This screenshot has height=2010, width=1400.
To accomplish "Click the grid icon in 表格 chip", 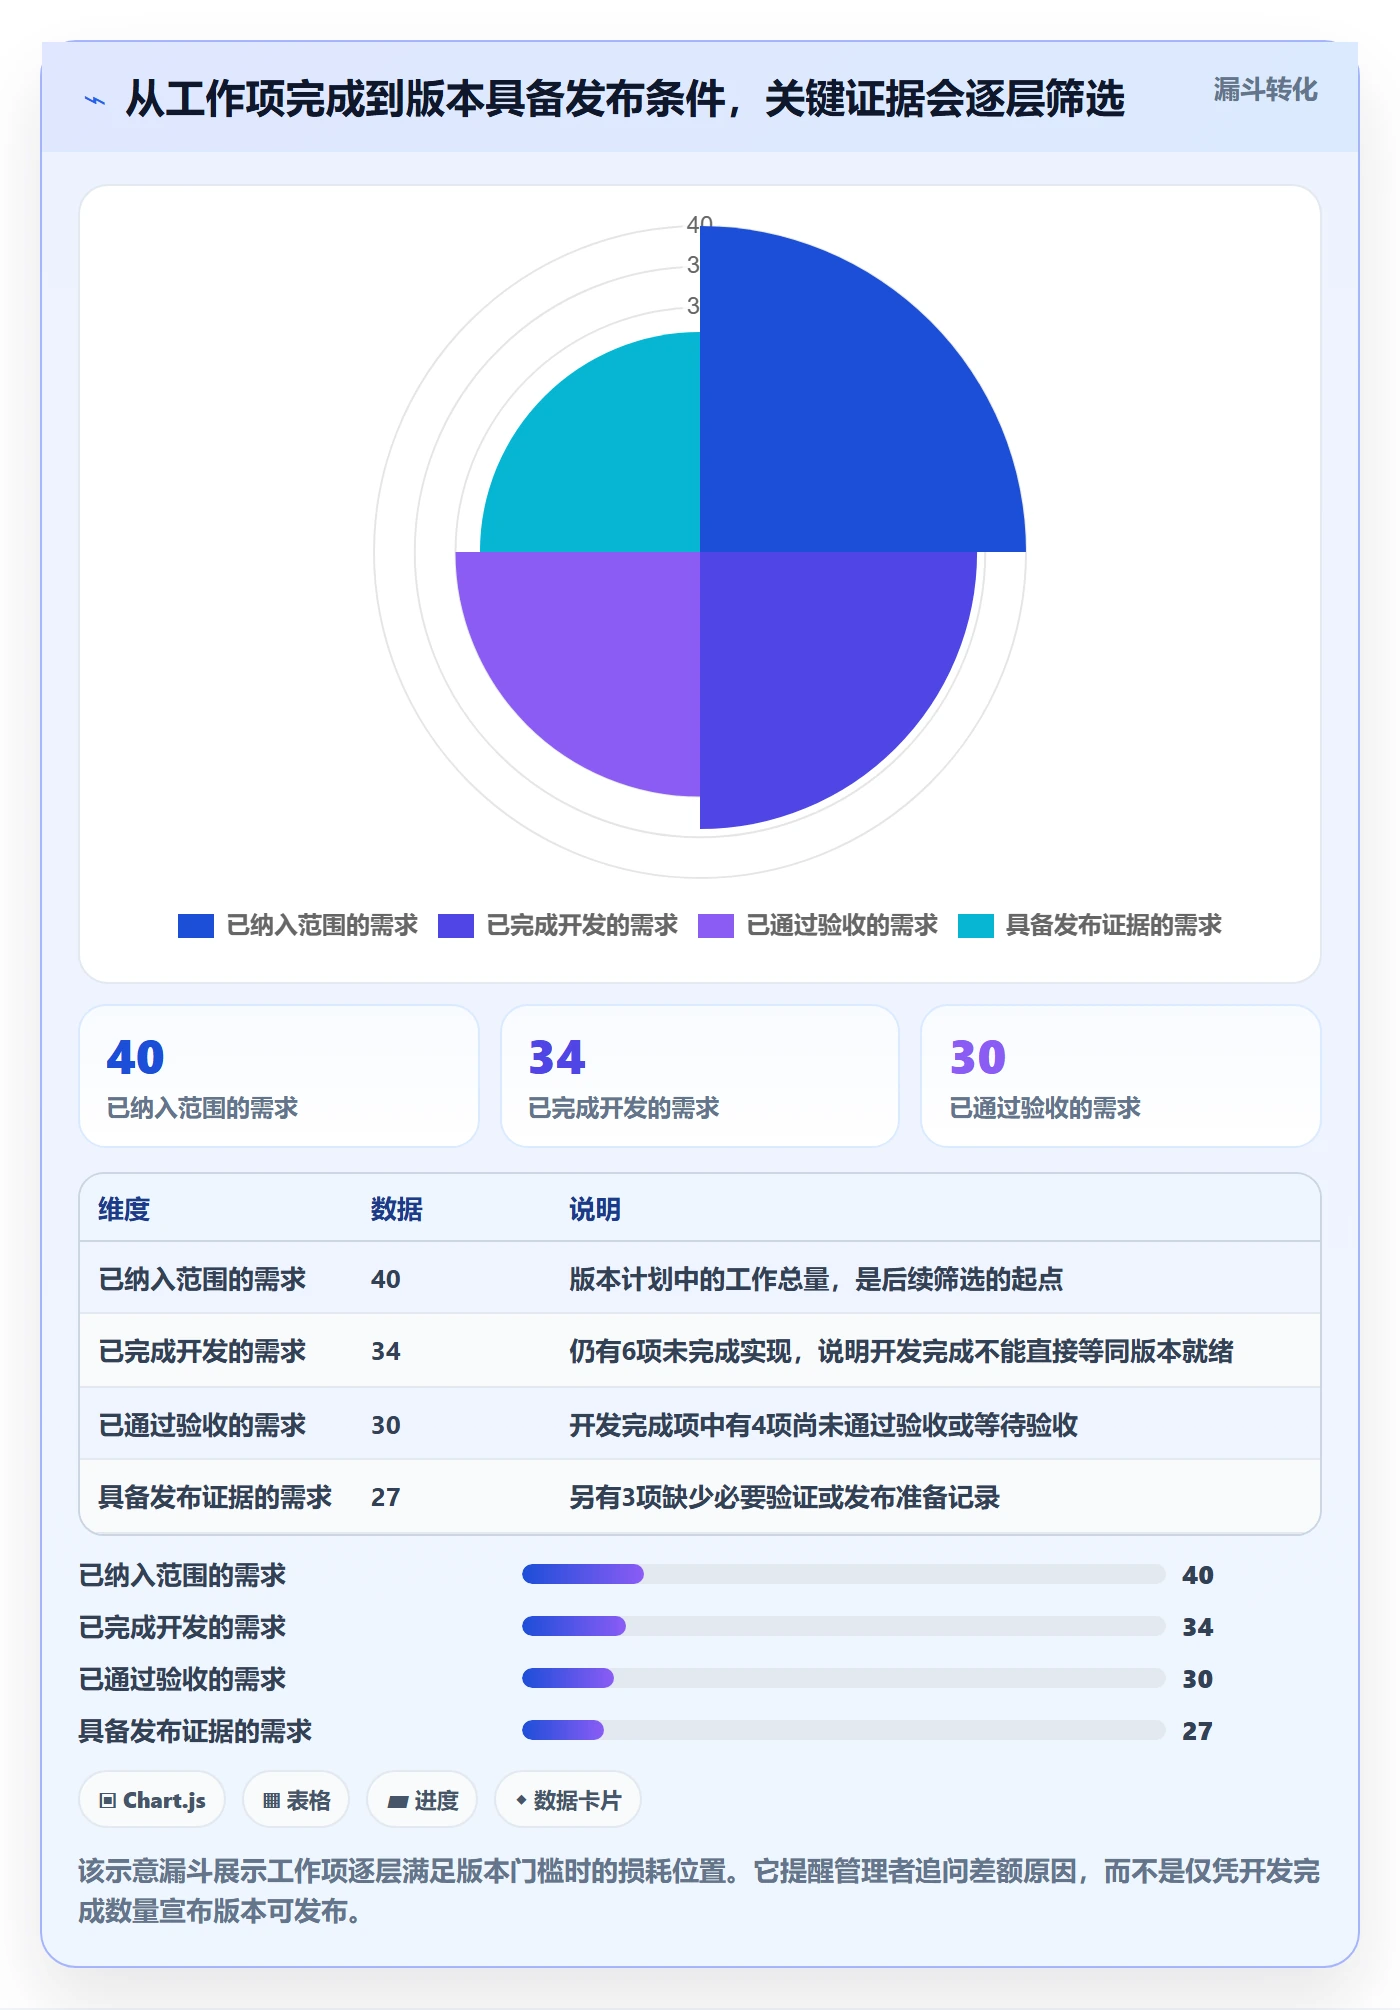I will [x=272, y=1801].
